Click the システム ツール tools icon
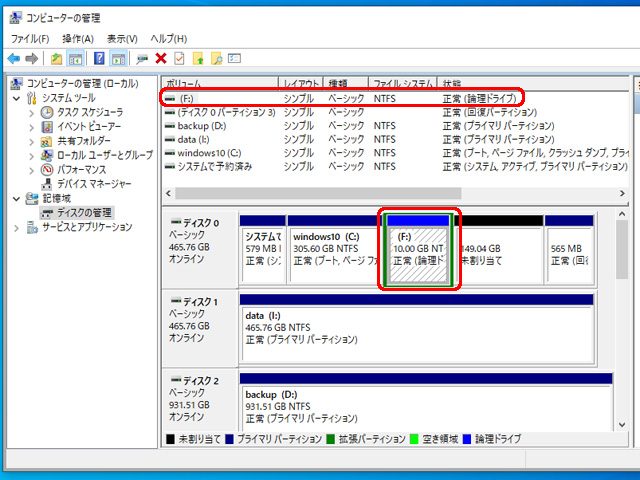This screenshot has width=640, height=480. pyautogui.click(x=32, y=98)
